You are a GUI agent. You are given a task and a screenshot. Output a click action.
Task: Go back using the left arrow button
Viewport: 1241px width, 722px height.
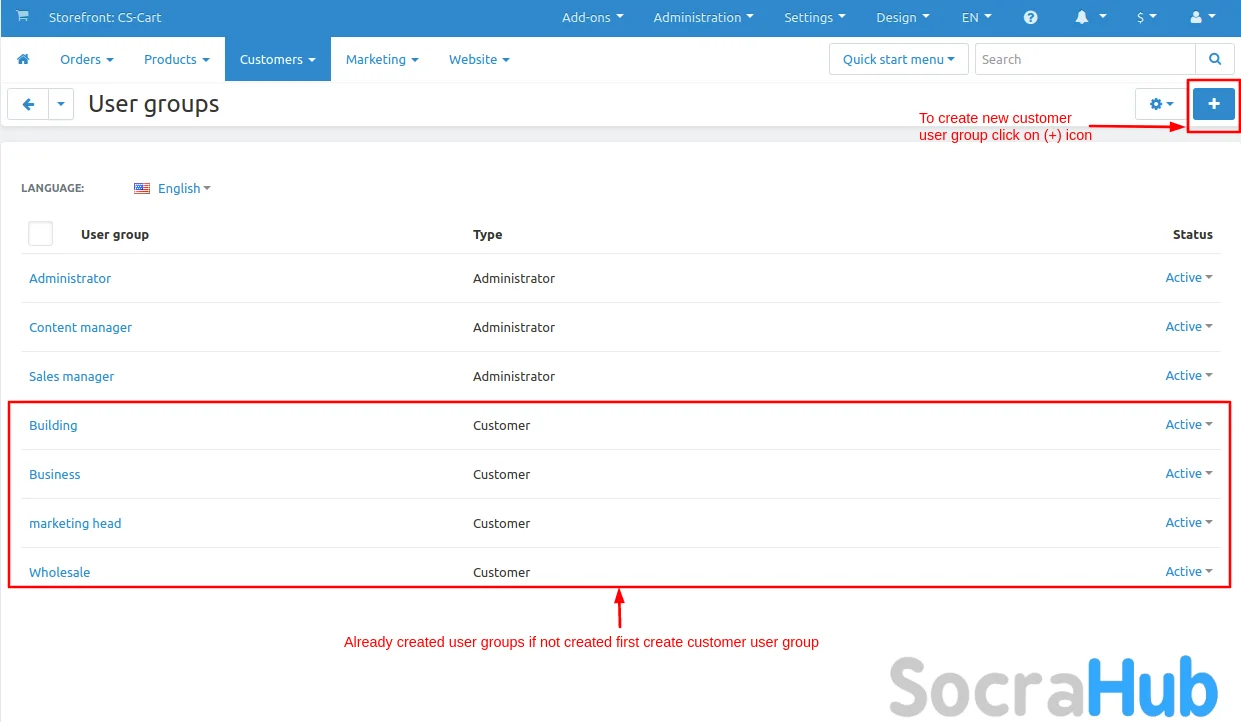[x=28, y=104]
